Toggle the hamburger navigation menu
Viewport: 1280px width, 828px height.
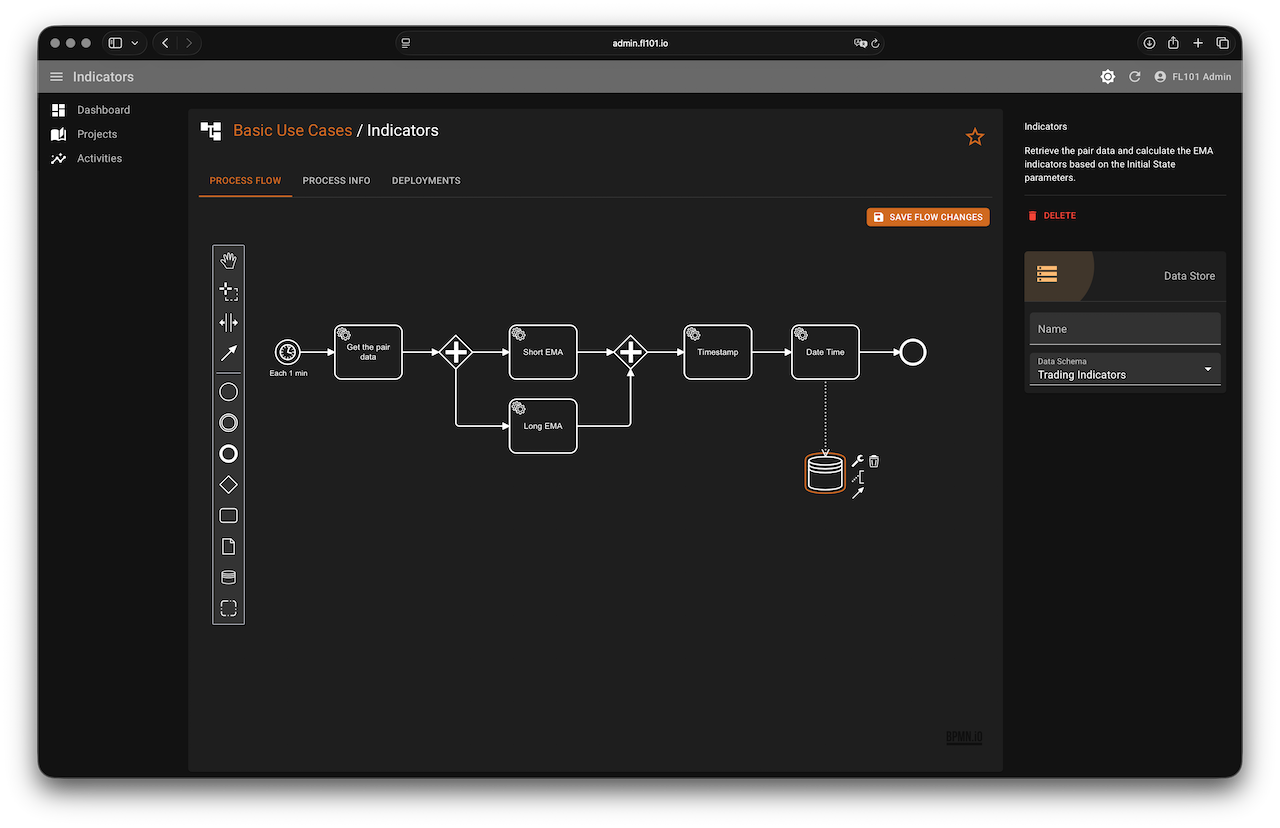pos(56,77)
